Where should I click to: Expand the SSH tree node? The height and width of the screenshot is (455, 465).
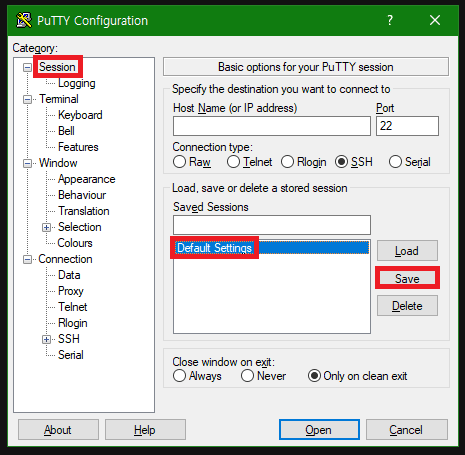46,339
